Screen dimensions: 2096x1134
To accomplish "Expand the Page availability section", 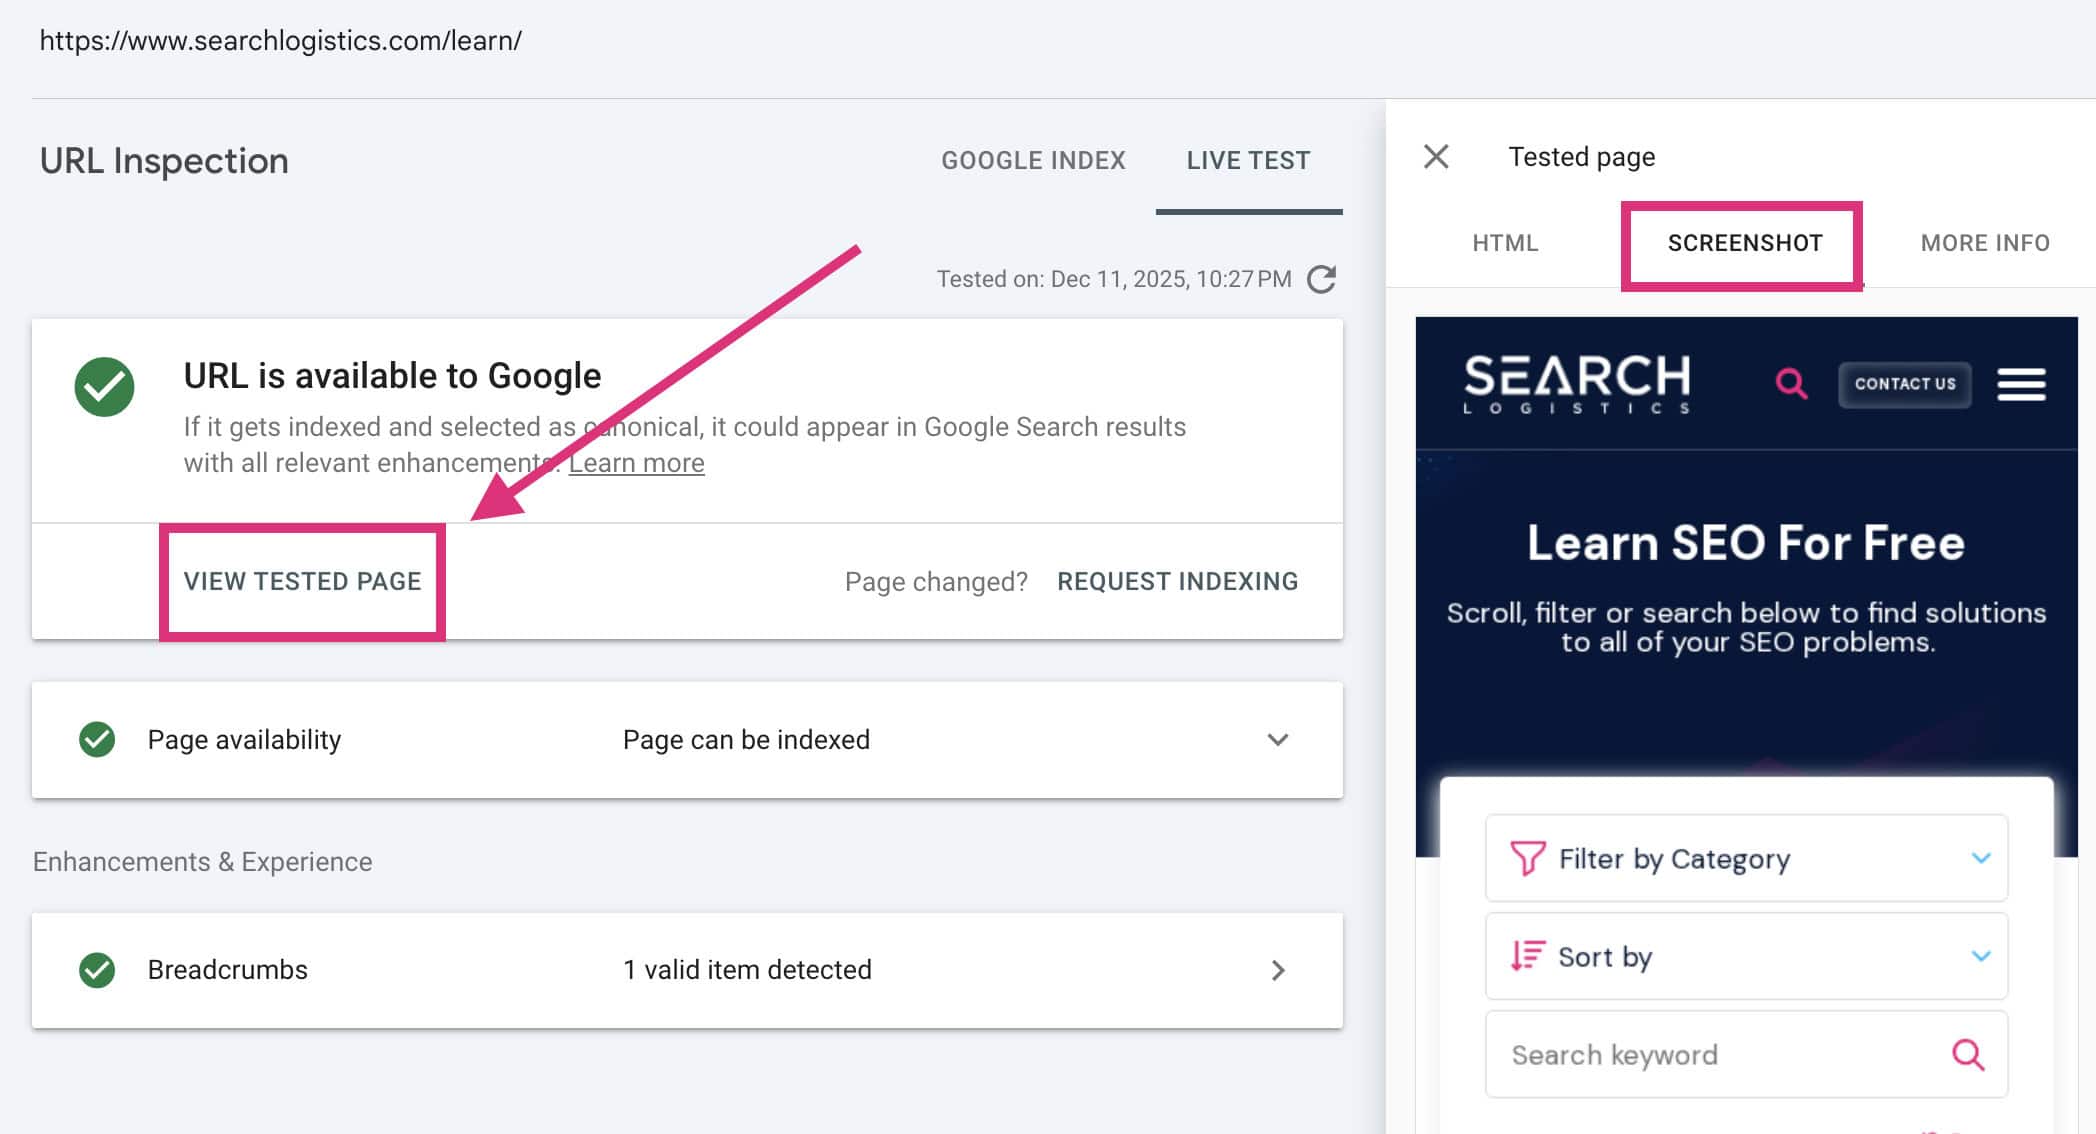I will tap(1275, 741).
